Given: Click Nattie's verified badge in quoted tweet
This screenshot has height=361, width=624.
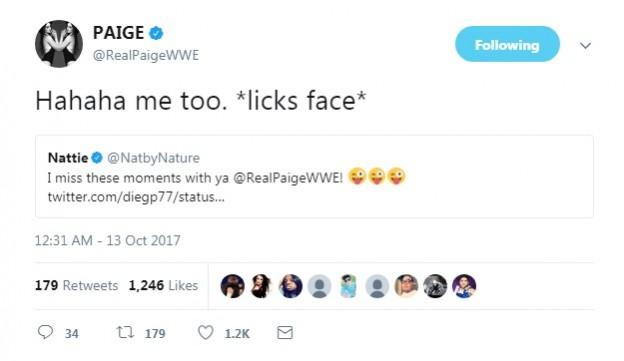Looking at the screenshot, I should point(97,158).
